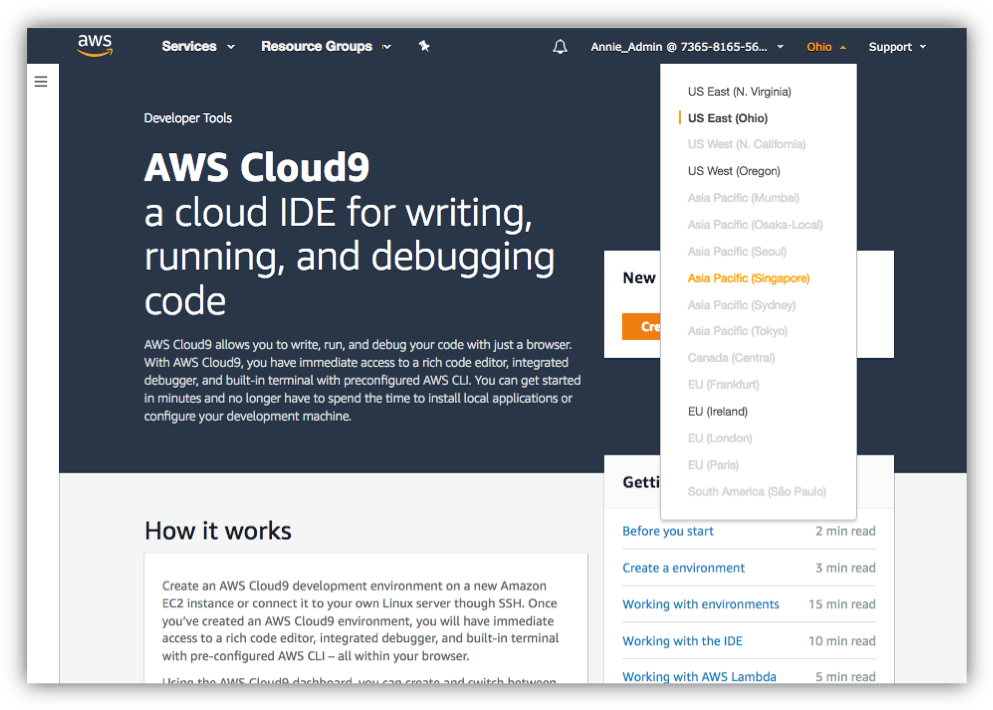The width and height of the screenshot is (993, 710).
Task: Click the AWS Cloud9 heading
Action: click(256, 168)
